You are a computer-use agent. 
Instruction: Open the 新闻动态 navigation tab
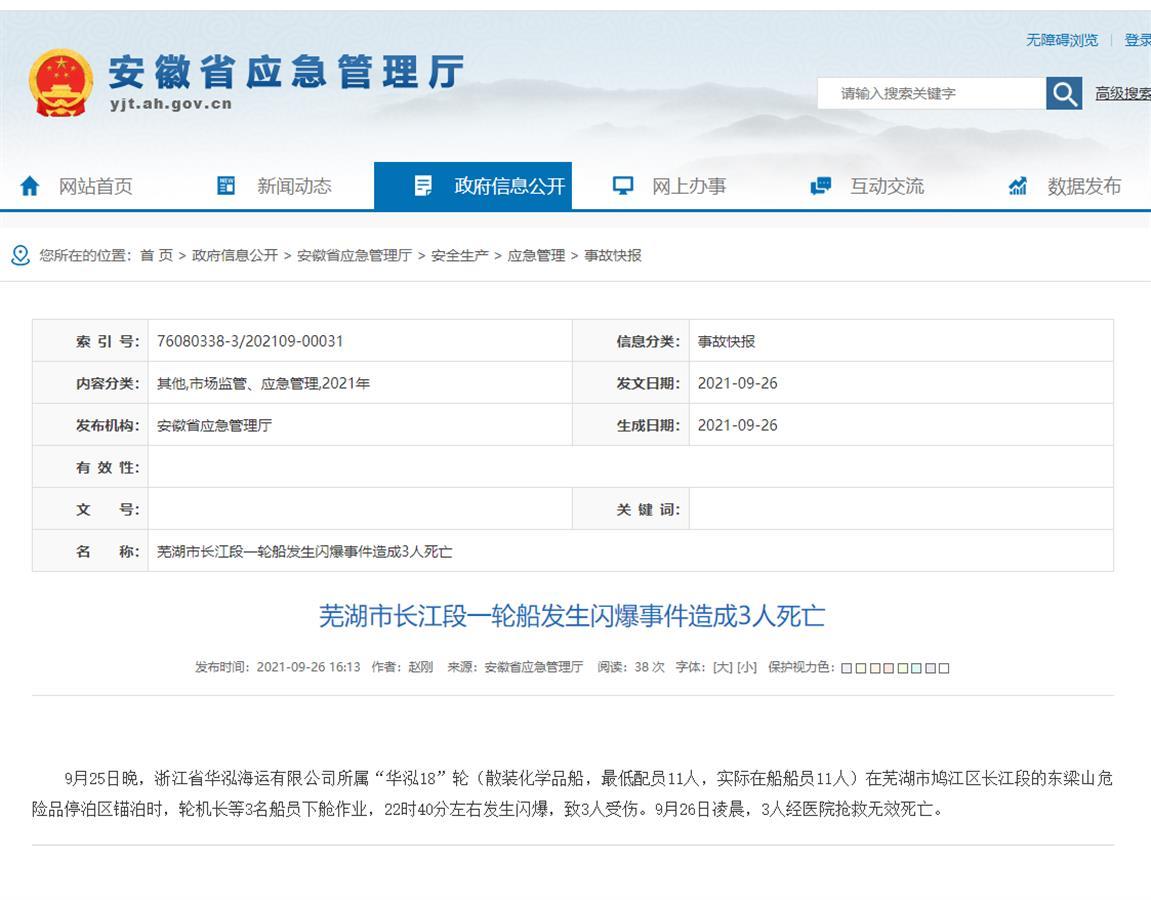294,186
